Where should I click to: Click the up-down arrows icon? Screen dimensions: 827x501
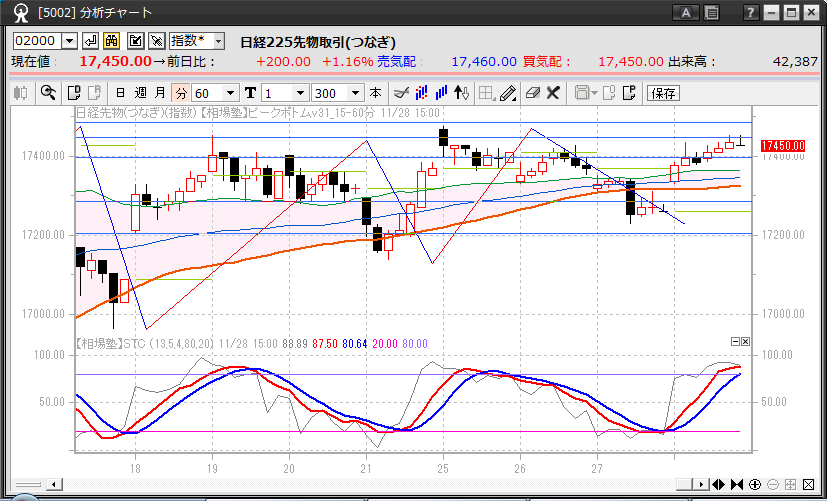[461, 93]
